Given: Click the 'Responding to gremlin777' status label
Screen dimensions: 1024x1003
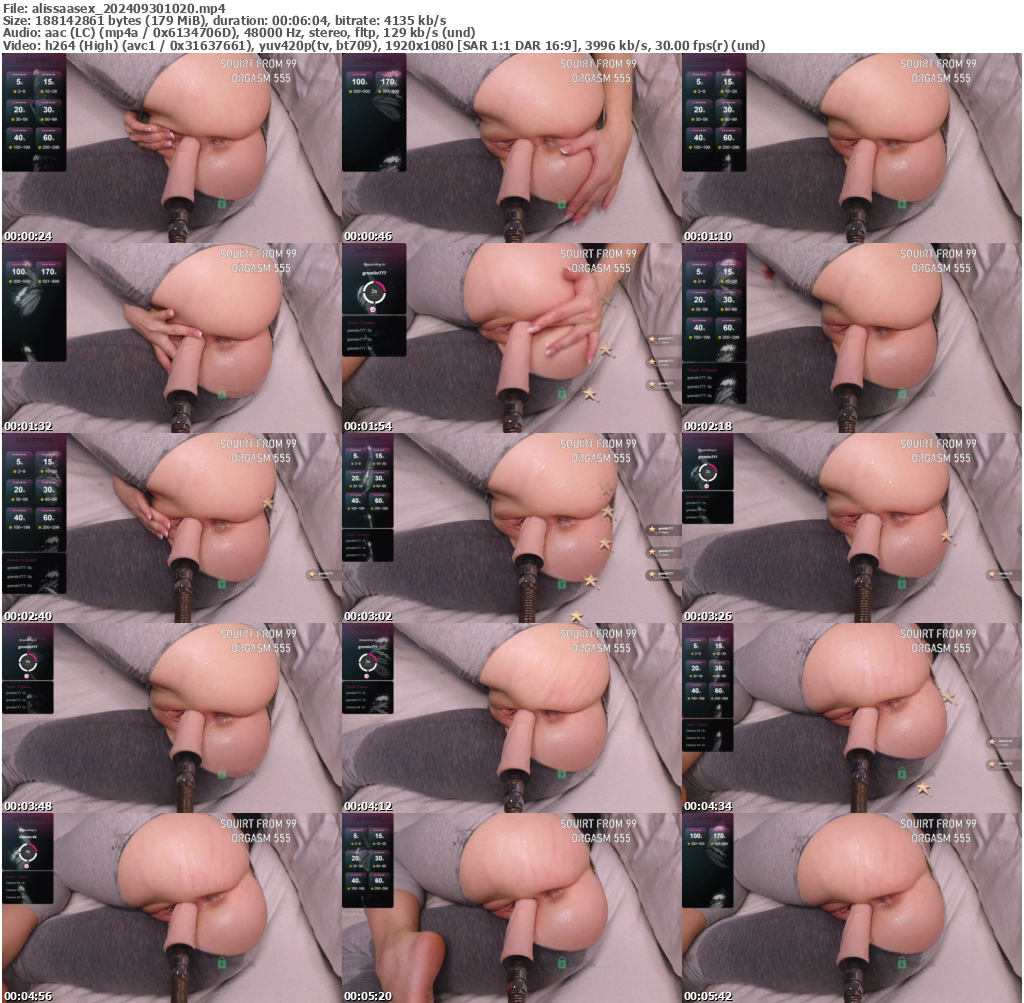Looking at the screenshot, I should coord(374,265).
